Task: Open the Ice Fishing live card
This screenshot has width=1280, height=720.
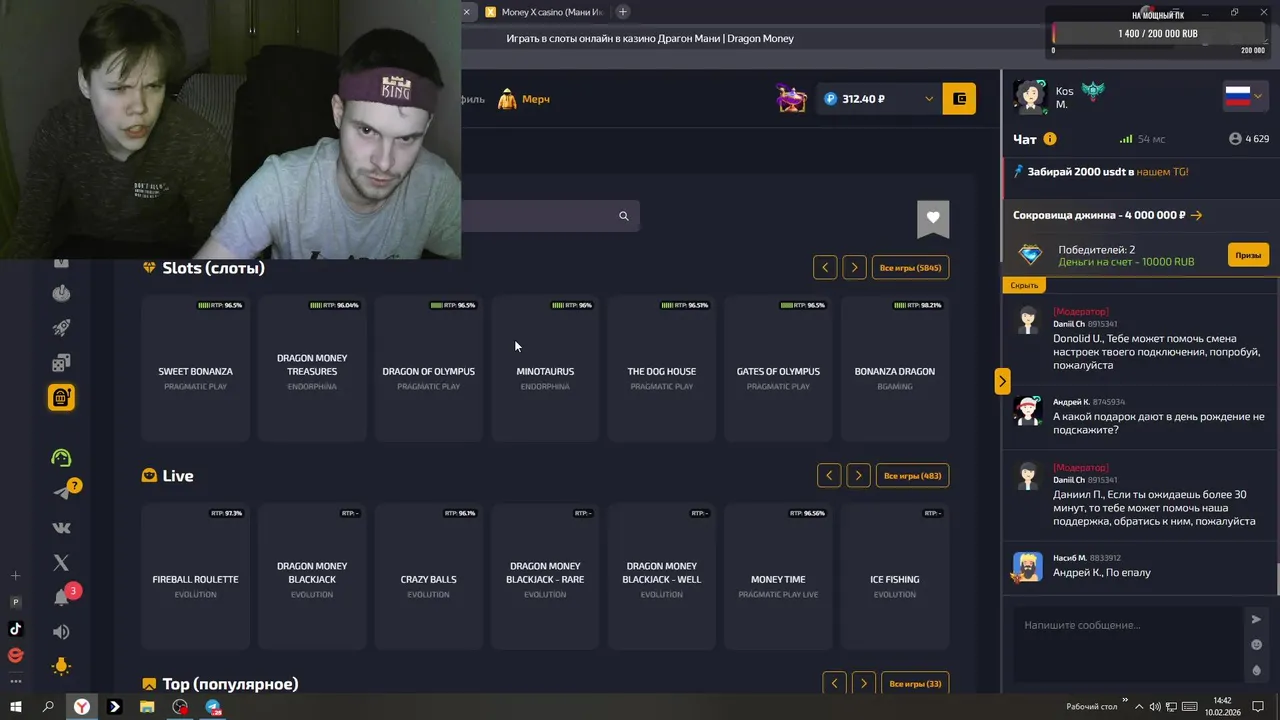Action: [x=895, y=577]
